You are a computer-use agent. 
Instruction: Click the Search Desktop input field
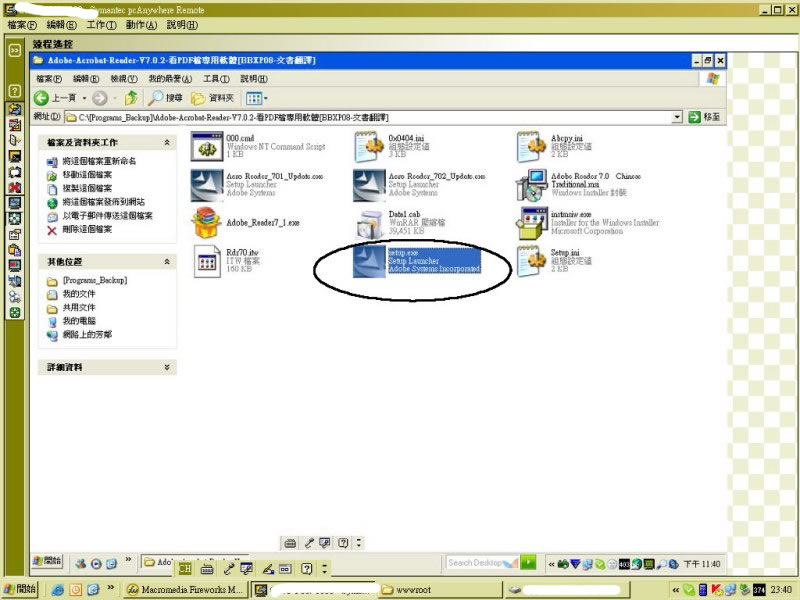point(480,563)
